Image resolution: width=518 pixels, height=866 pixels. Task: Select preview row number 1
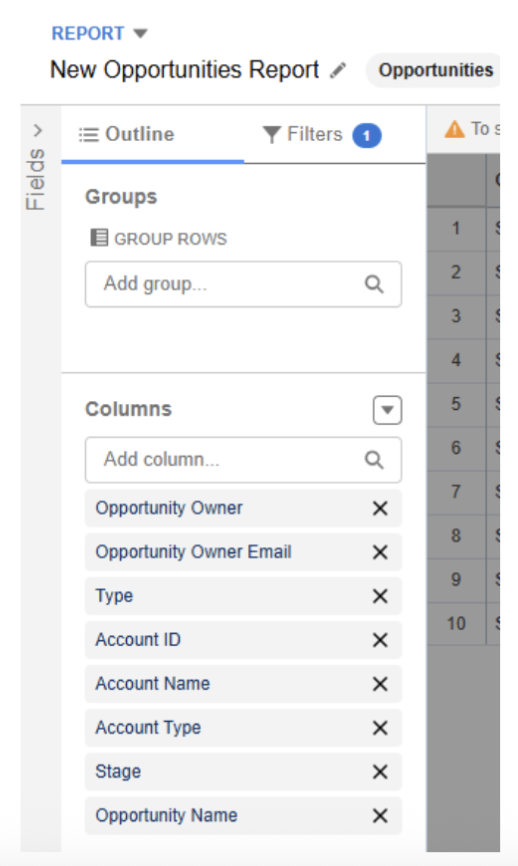tap(456, 228)
